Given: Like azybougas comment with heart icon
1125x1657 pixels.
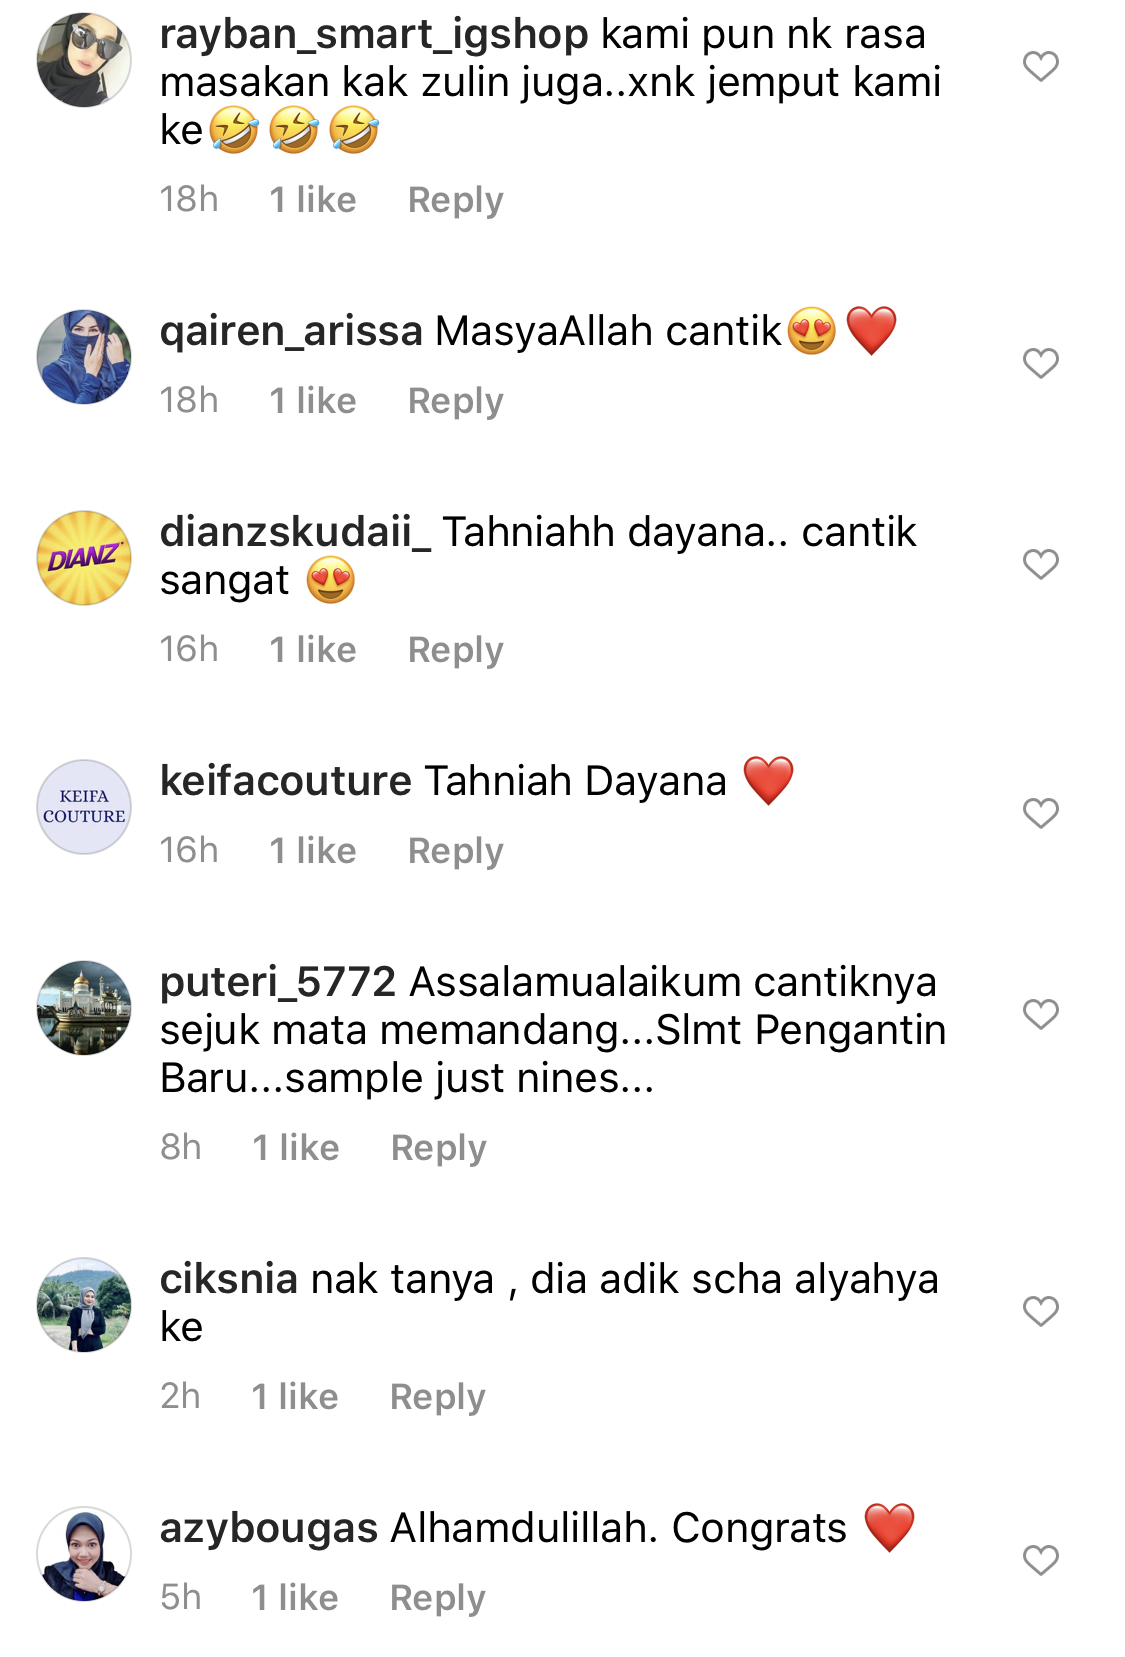Looking at the screenshot, I should (1040, 1560).
